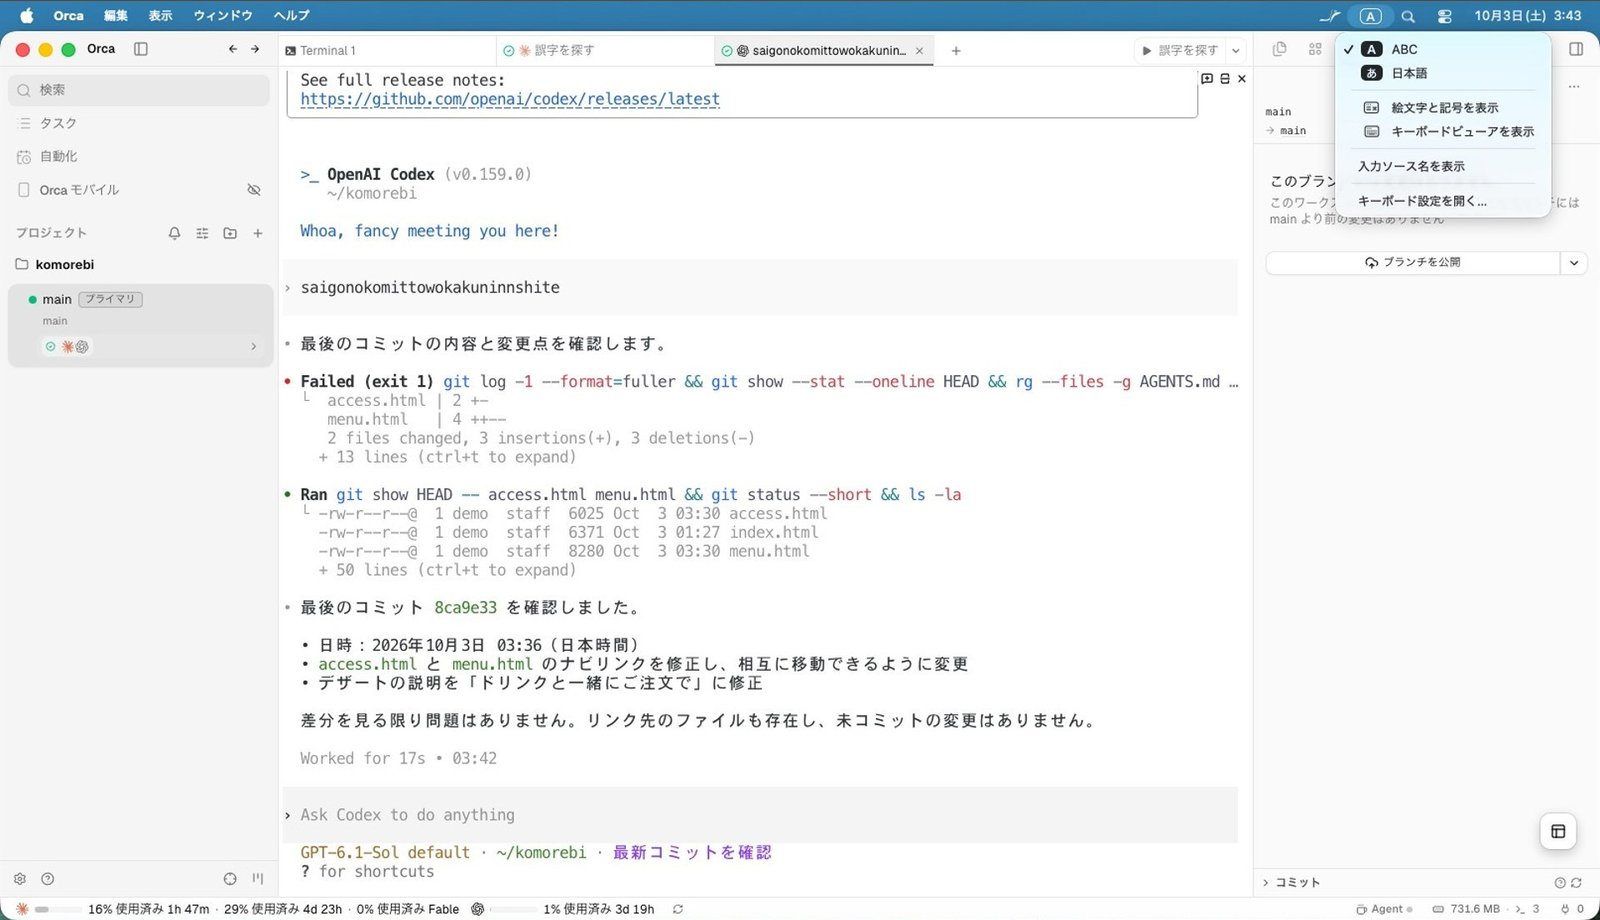Image resolution: width=1600 pixels, height=920 pixels.
Task: Select 日本語 input source
Action: 1443,73
